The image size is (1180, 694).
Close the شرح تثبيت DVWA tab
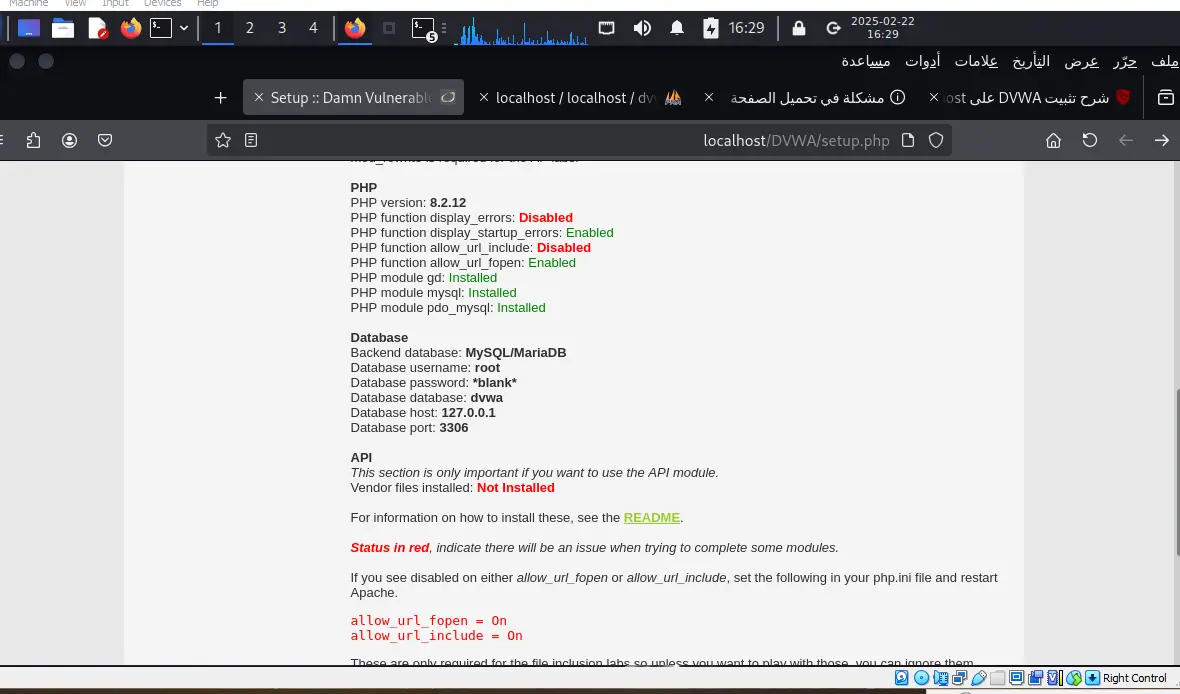click(x=934, y=98)
